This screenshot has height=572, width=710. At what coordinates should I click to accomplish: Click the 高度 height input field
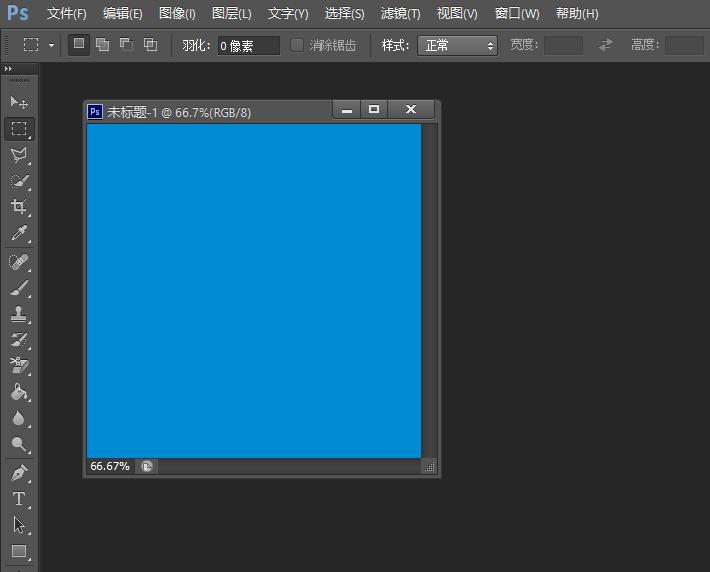point(684,45)
